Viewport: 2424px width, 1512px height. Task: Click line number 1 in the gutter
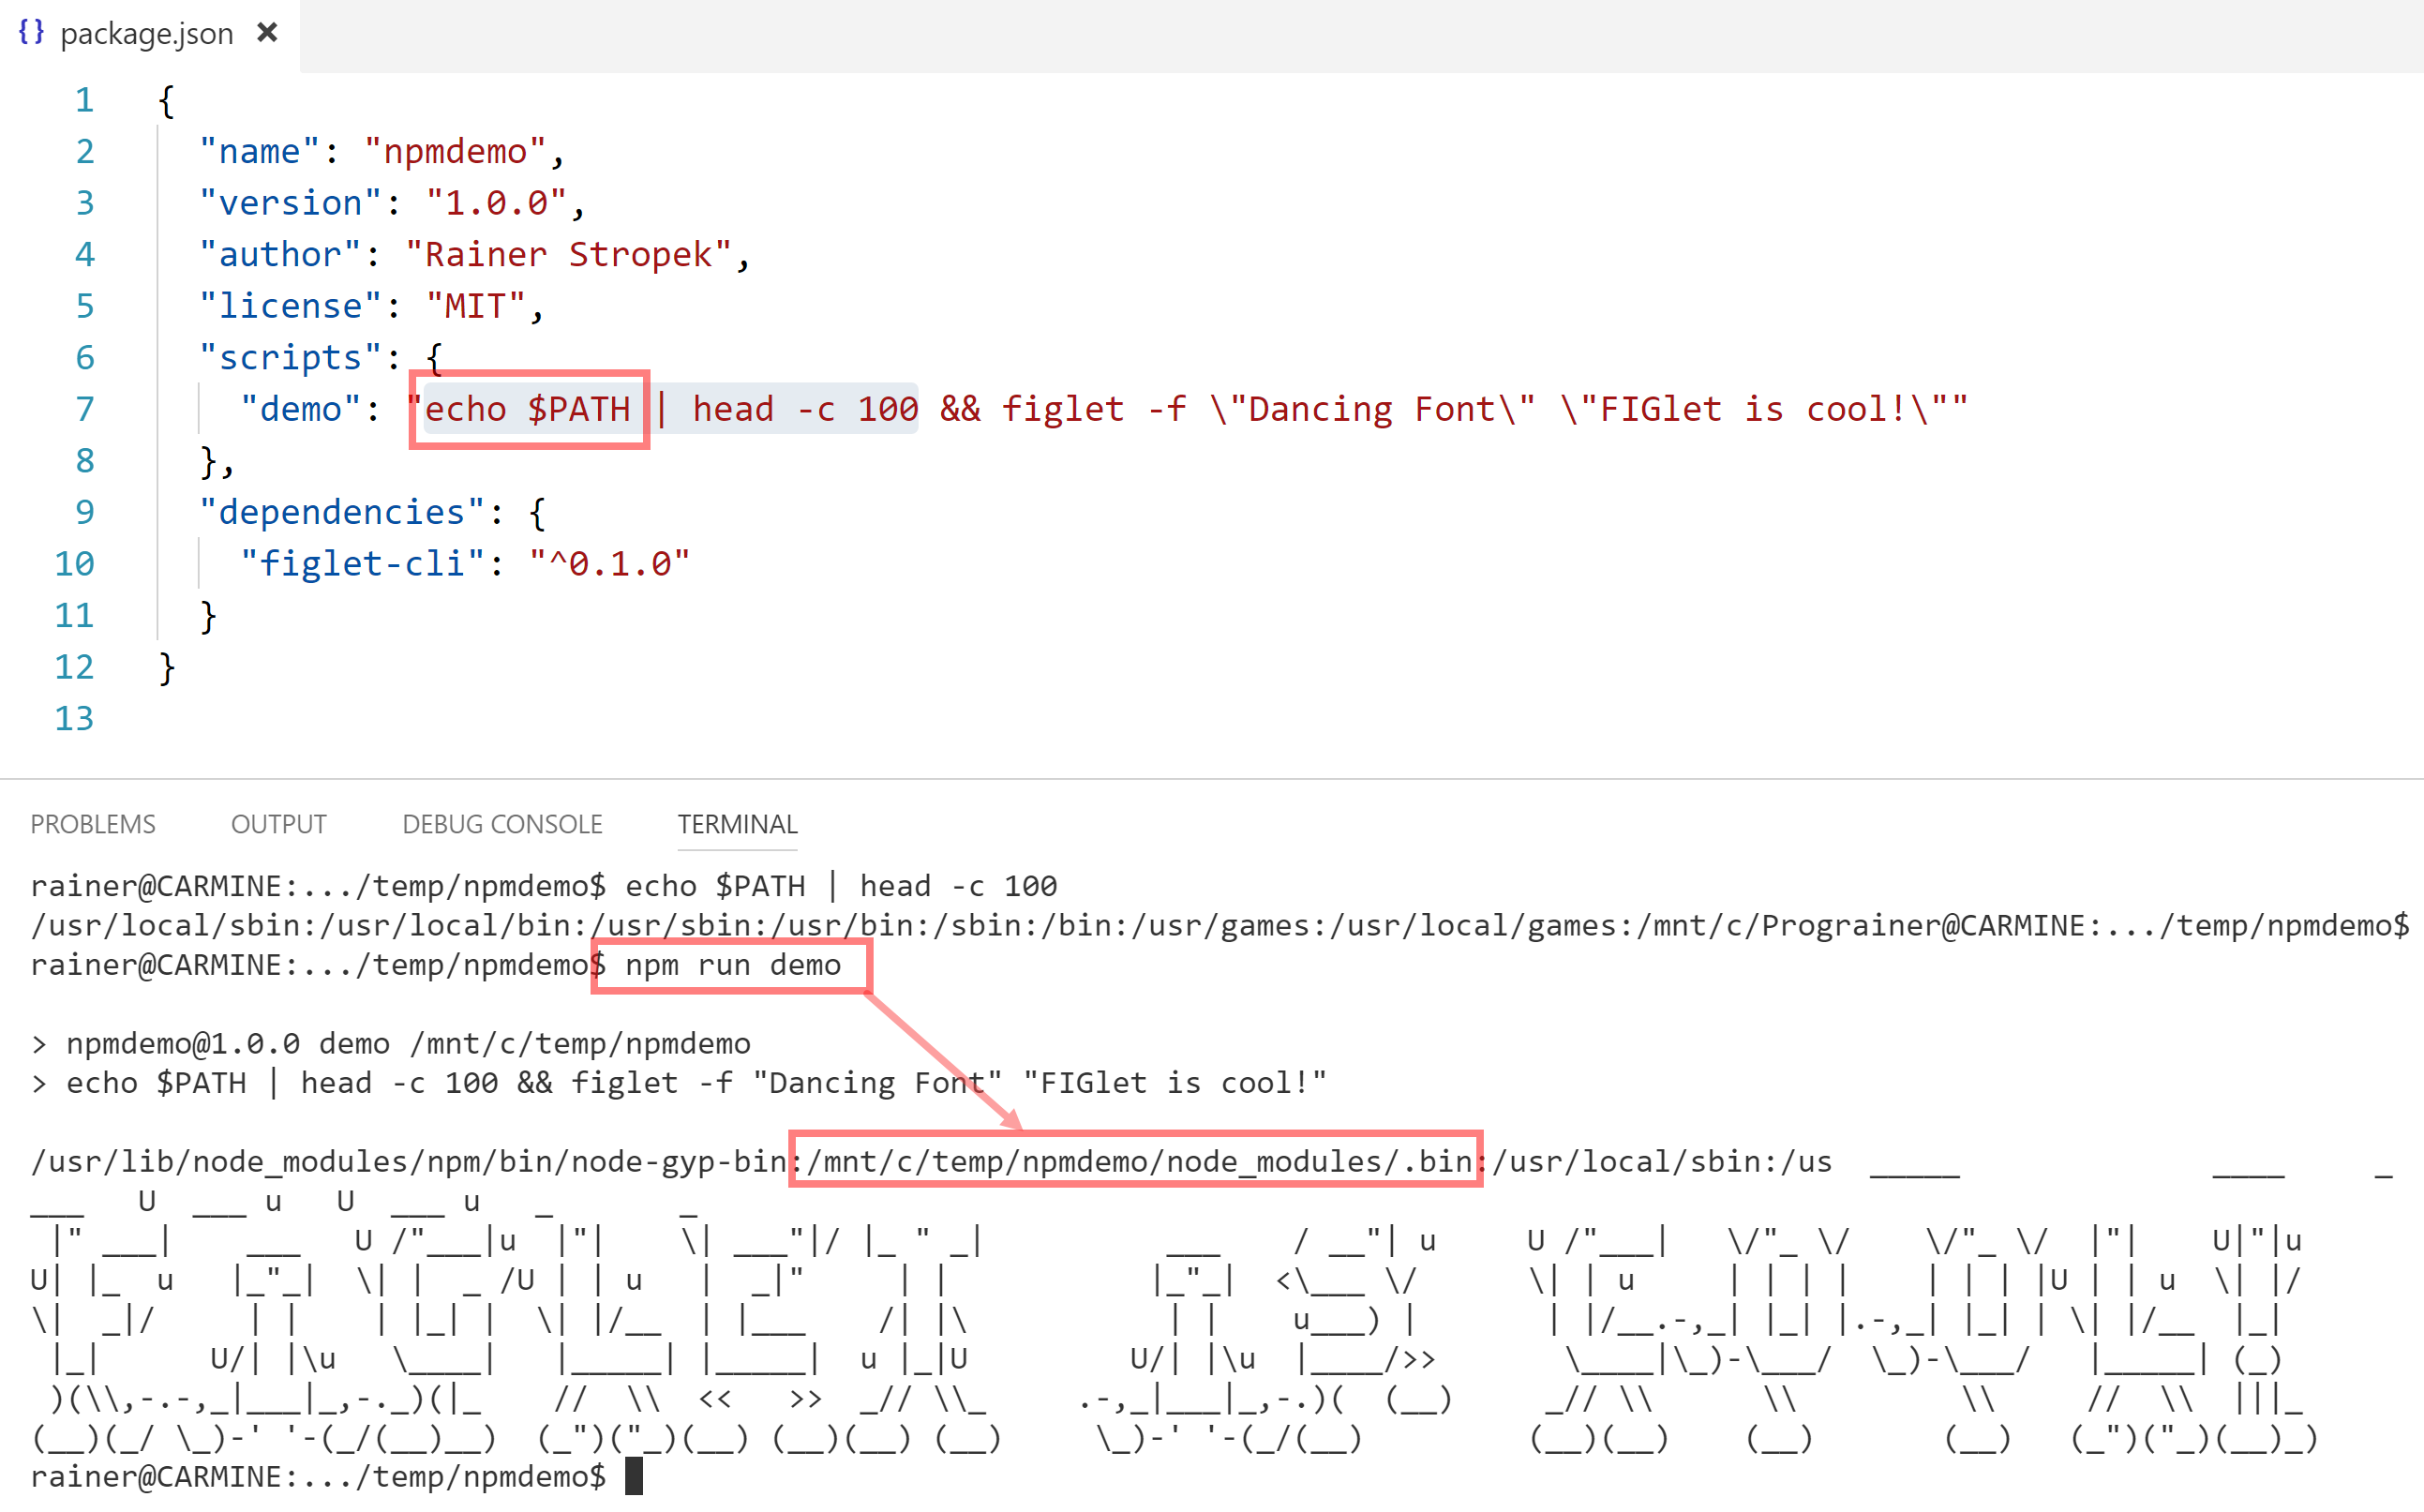[x=85, y=100]
